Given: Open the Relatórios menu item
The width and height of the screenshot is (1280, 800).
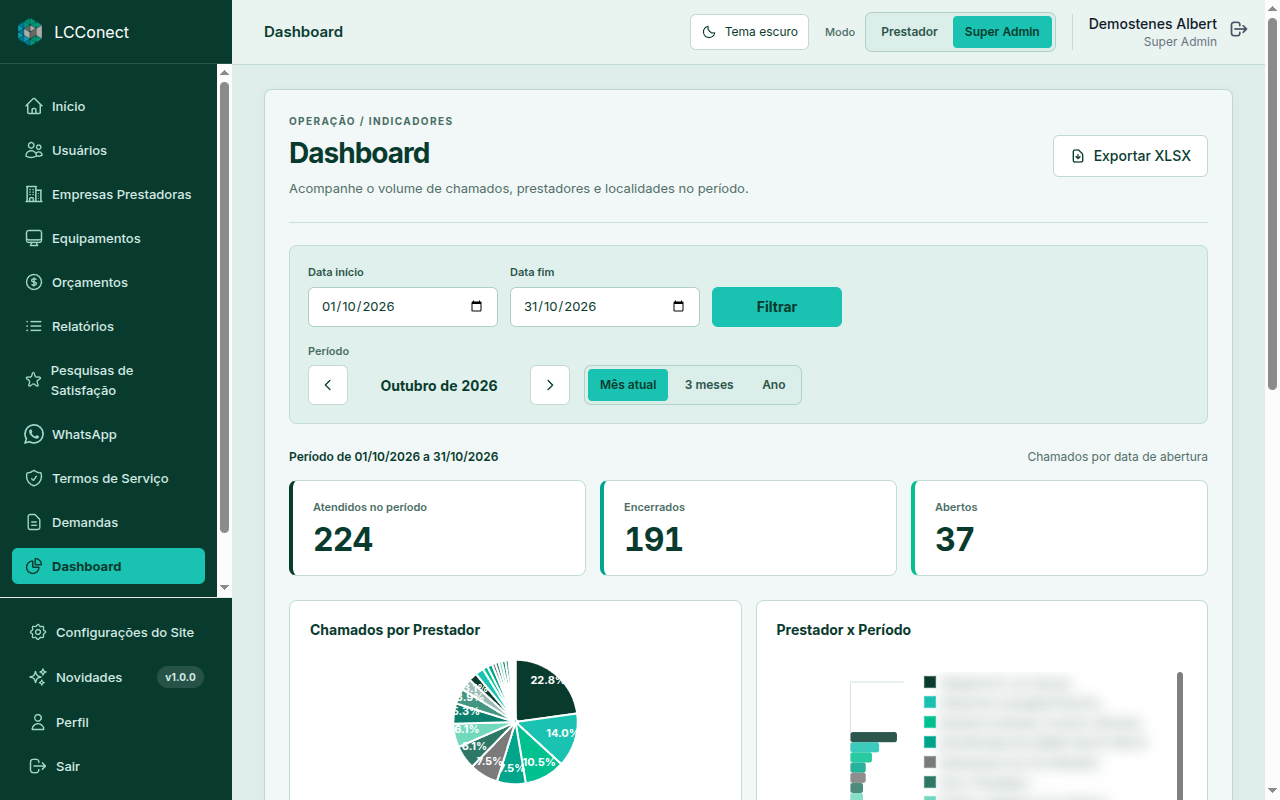Looking at the screenshot, I should pos(108,326).
